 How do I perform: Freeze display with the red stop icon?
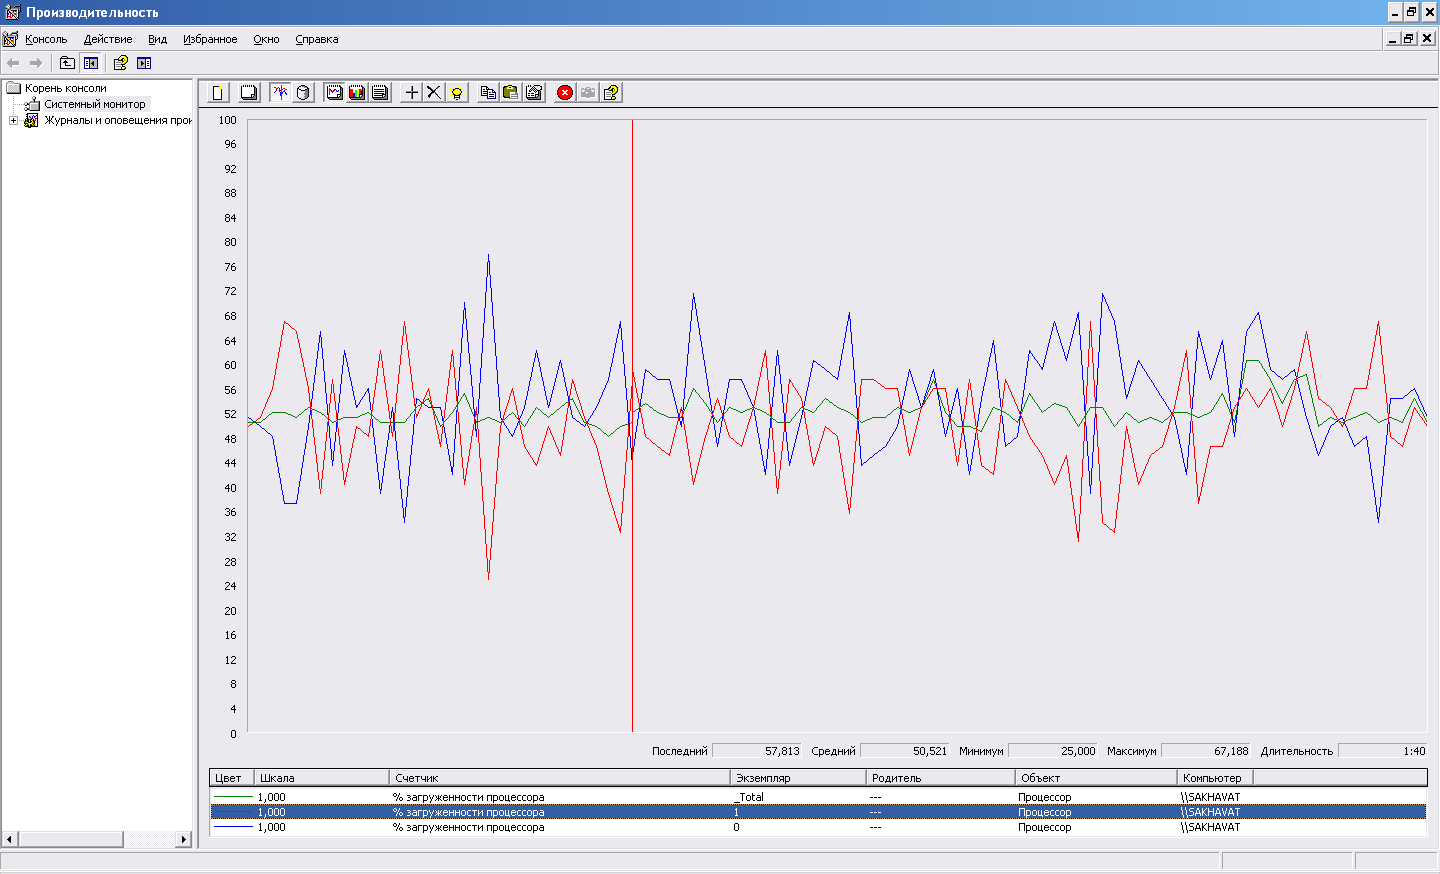[x=565, y=93]
